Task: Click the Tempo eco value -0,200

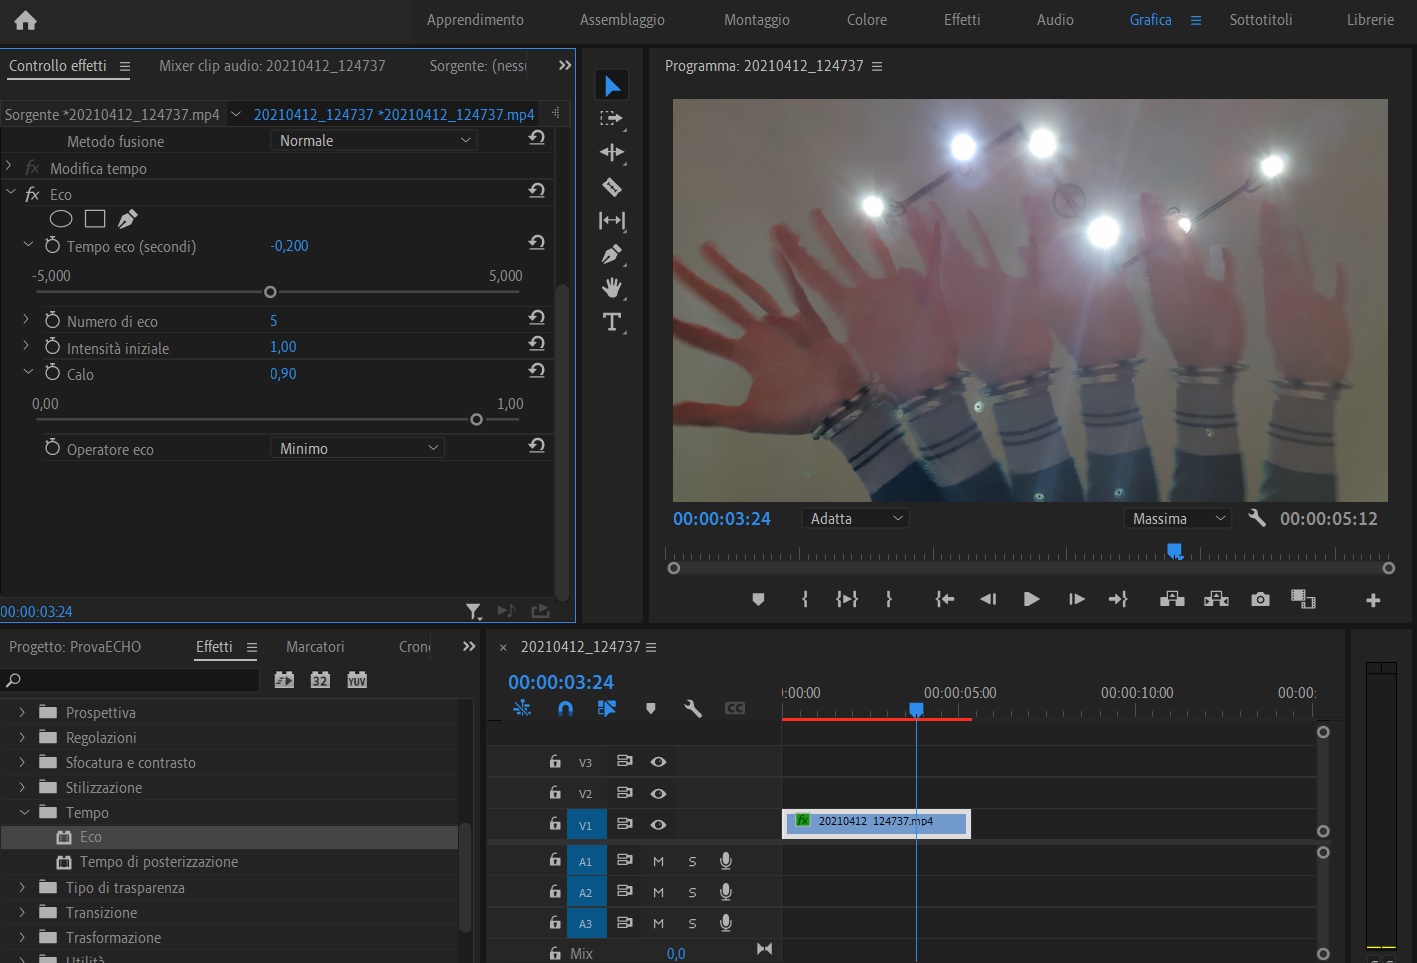Action: [x=289, y=246]
